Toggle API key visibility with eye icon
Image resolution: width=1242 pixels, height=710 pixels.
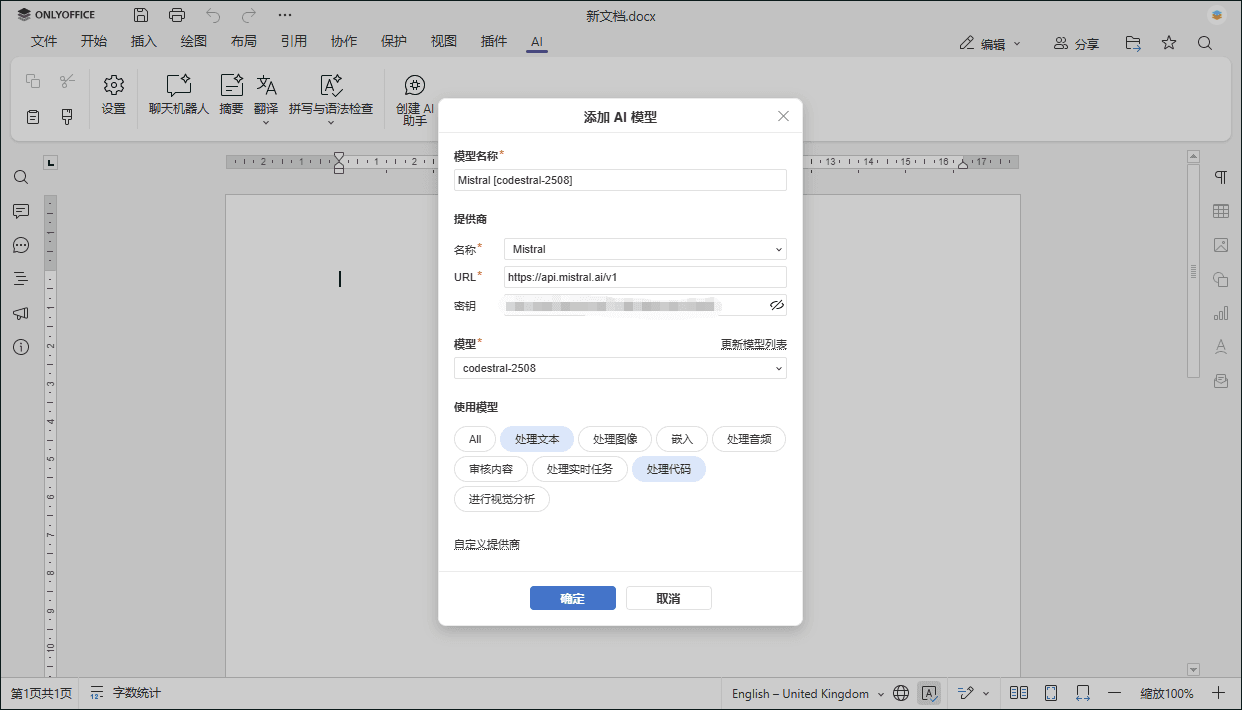point(777,305)
